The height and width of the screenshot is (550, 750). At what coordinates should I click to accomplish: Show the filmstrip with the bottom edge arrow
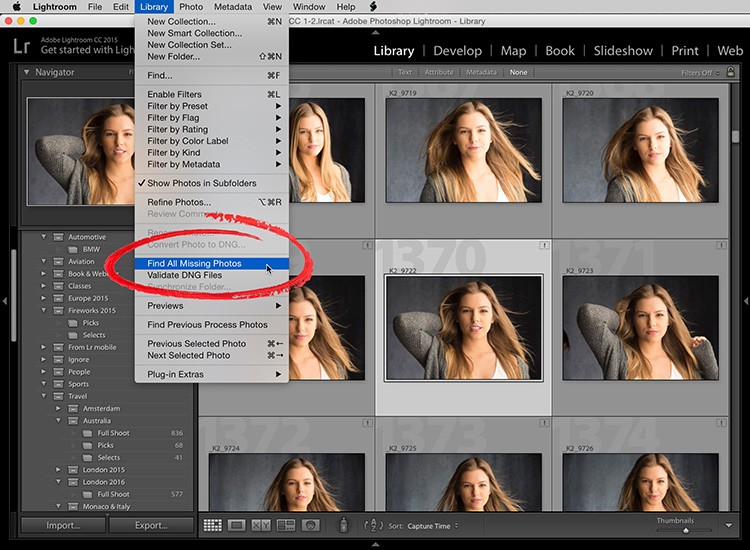tap(375, 544)
